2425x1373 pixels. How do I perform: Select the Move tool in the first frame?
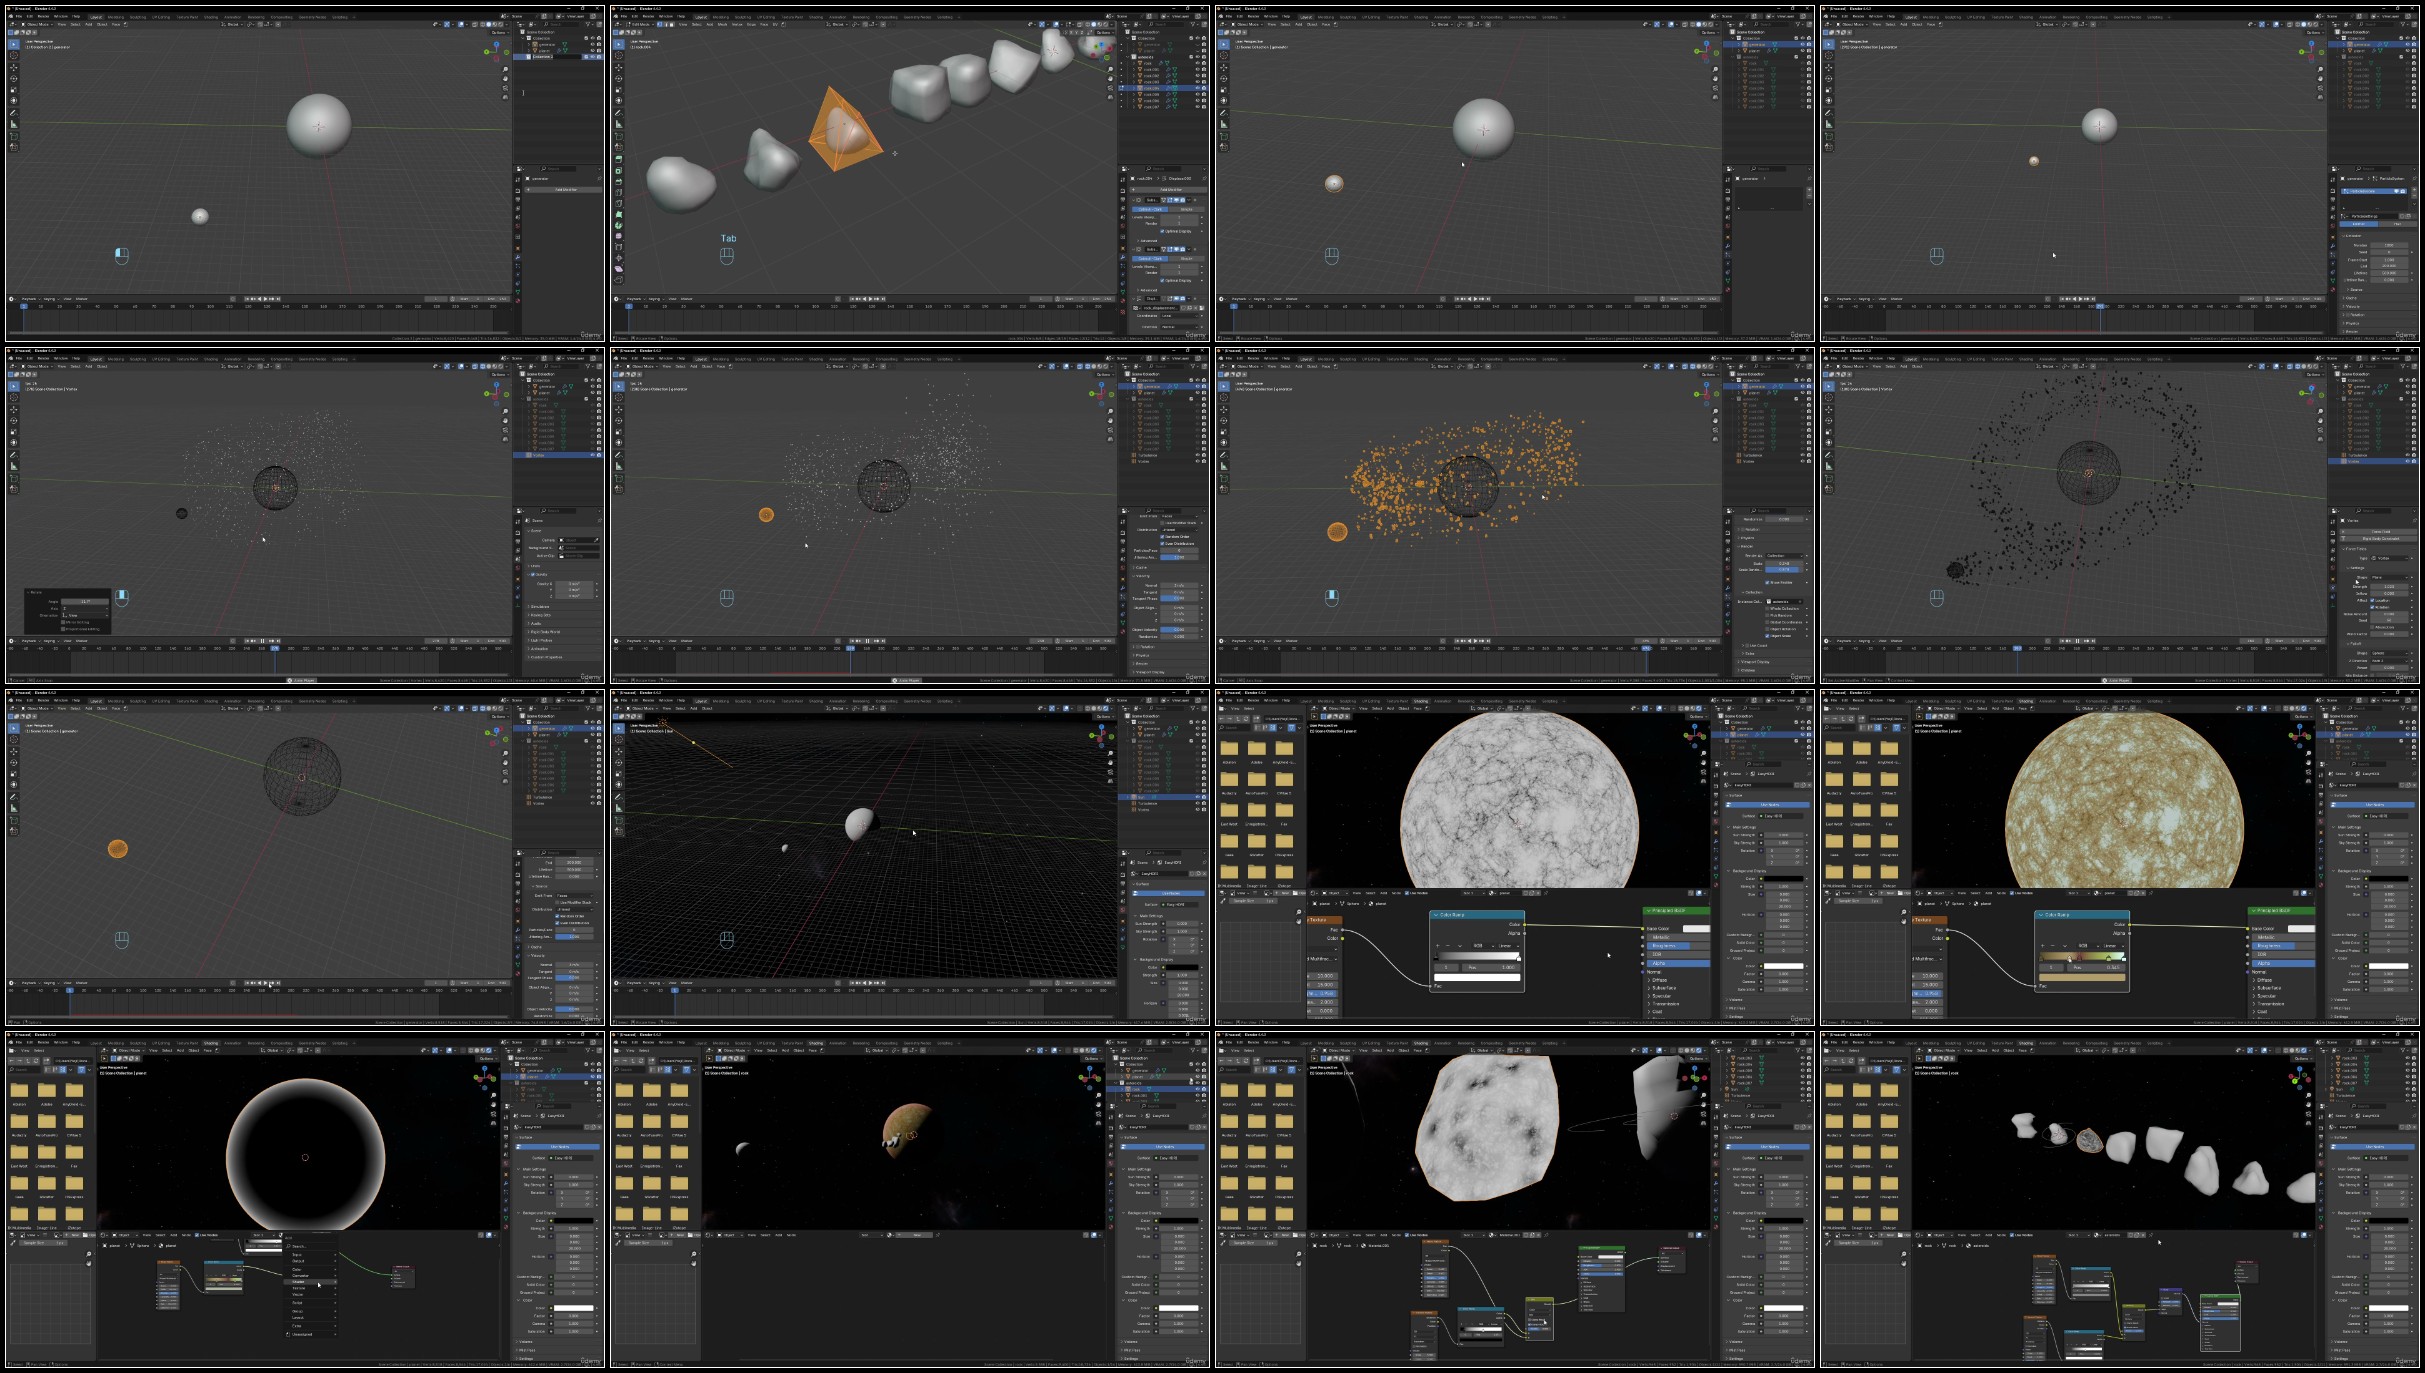(x=14, y=67)
